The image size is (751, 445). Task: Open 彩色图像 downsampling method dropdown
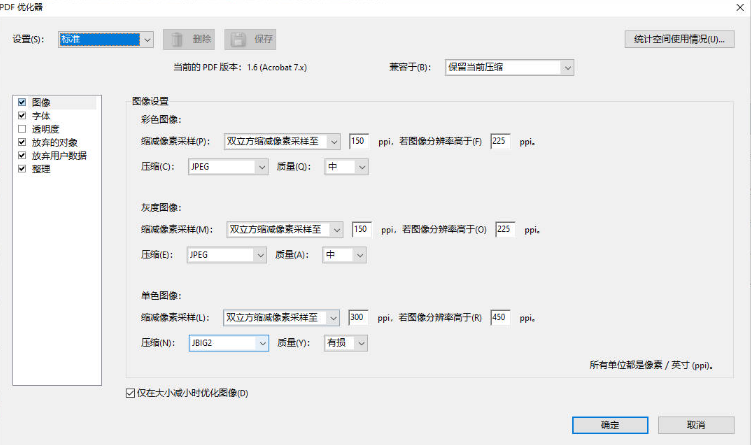point(282,141)
